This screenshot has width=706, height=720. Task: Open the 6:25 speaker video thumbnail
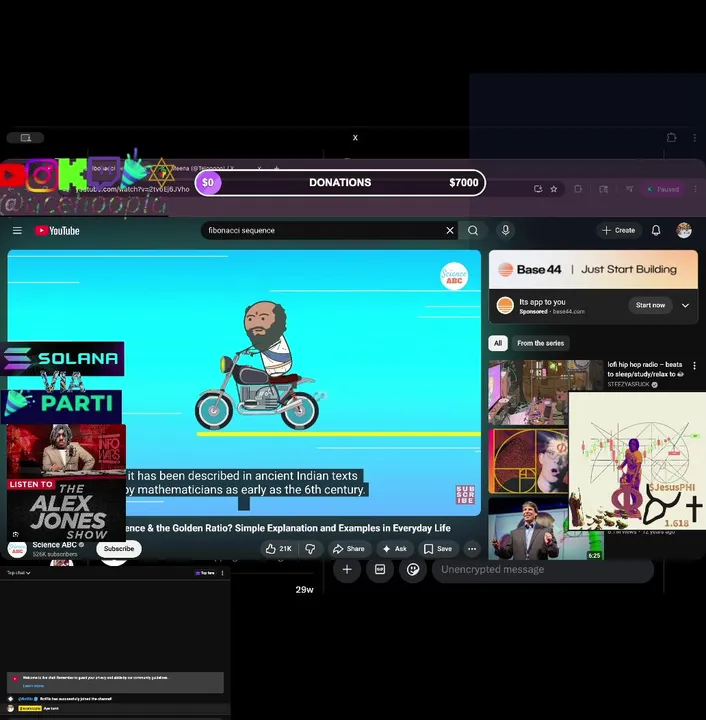[545, 529]
